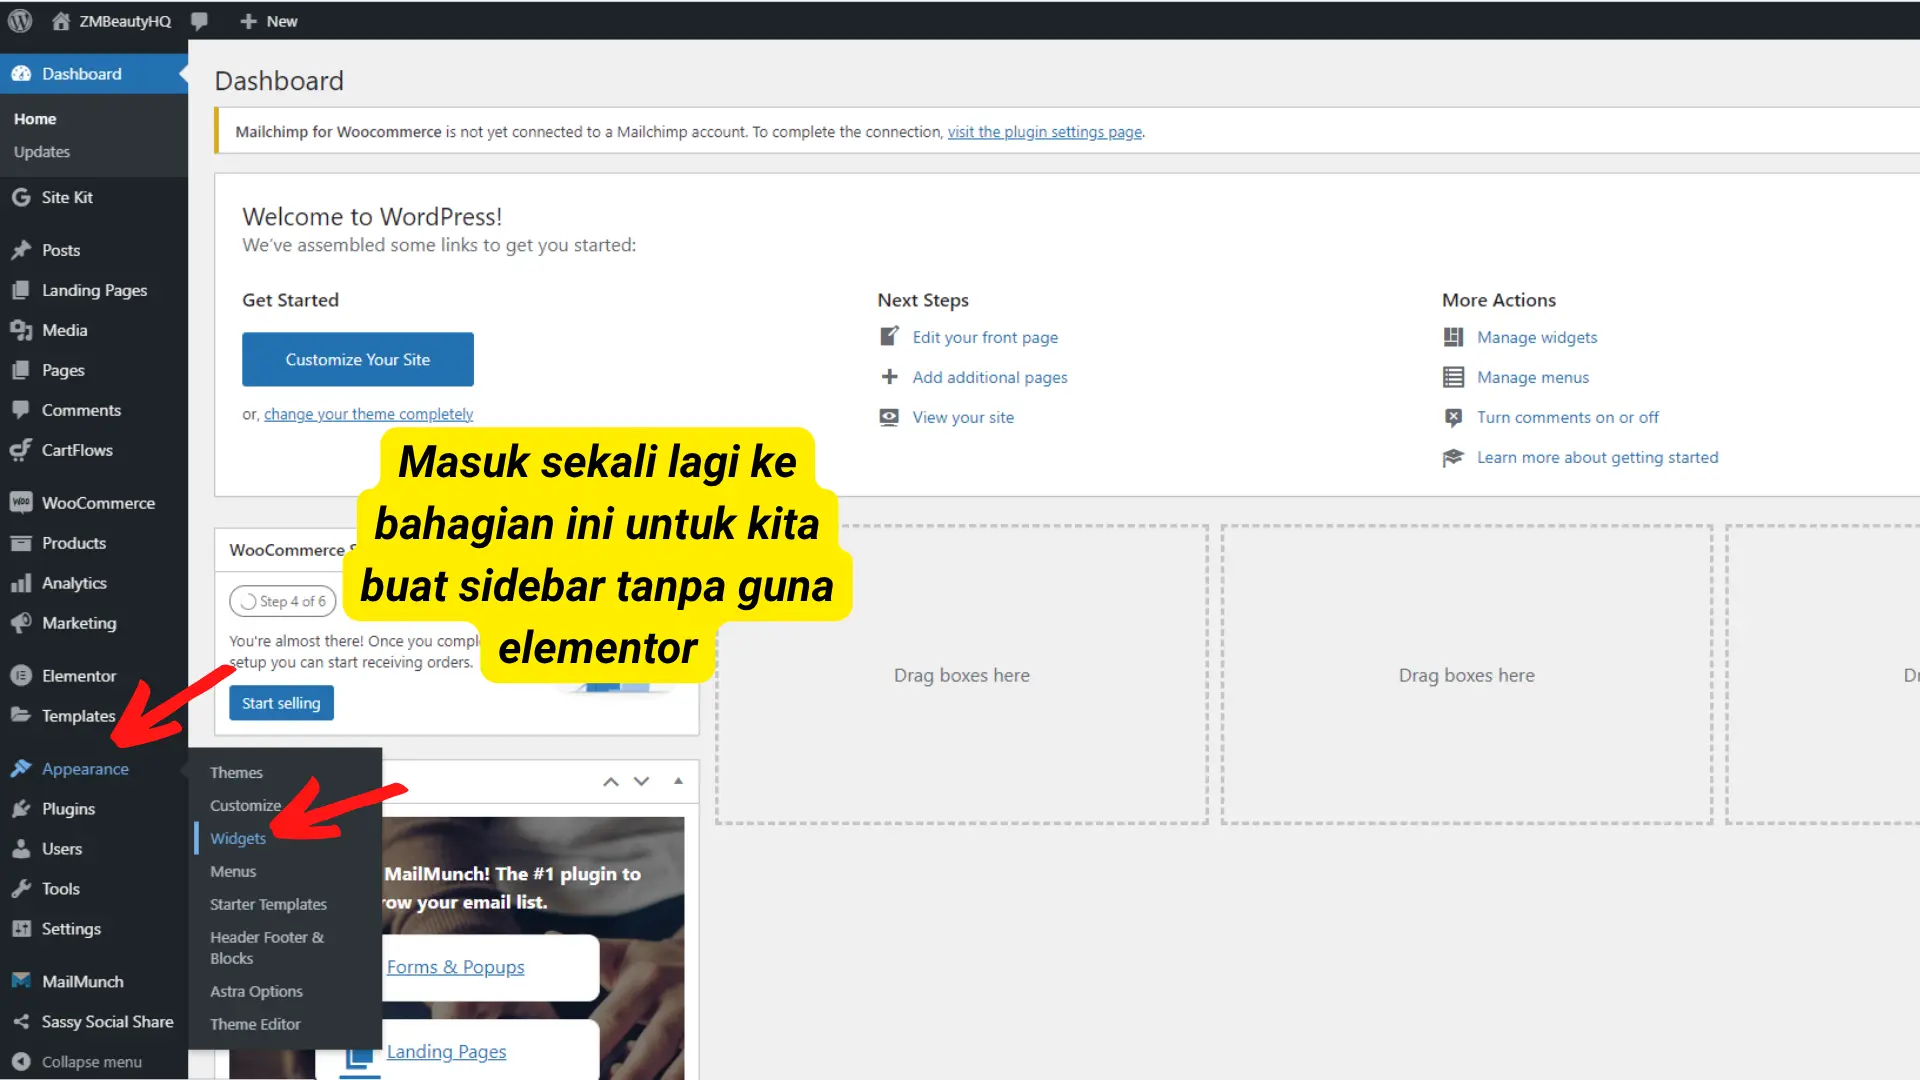Viewport: 1920px width, 1080px height.
Task: Open Header Footer & Blocks submenu item
Action: [x=267, y=947]
